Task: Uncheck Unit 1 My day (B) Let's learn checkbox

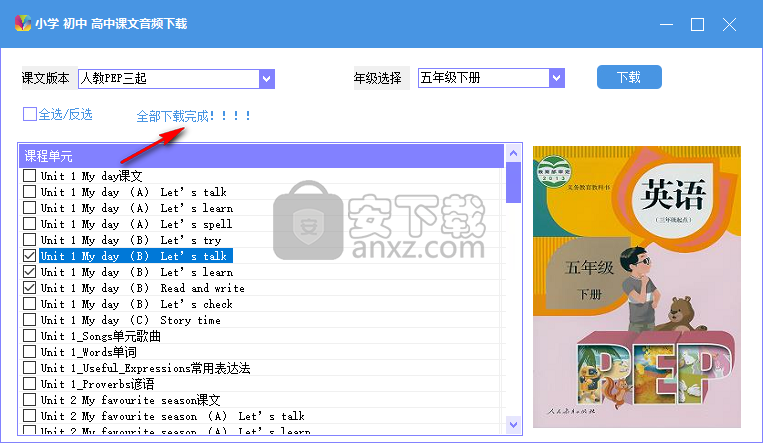Action: pos(30,272)
